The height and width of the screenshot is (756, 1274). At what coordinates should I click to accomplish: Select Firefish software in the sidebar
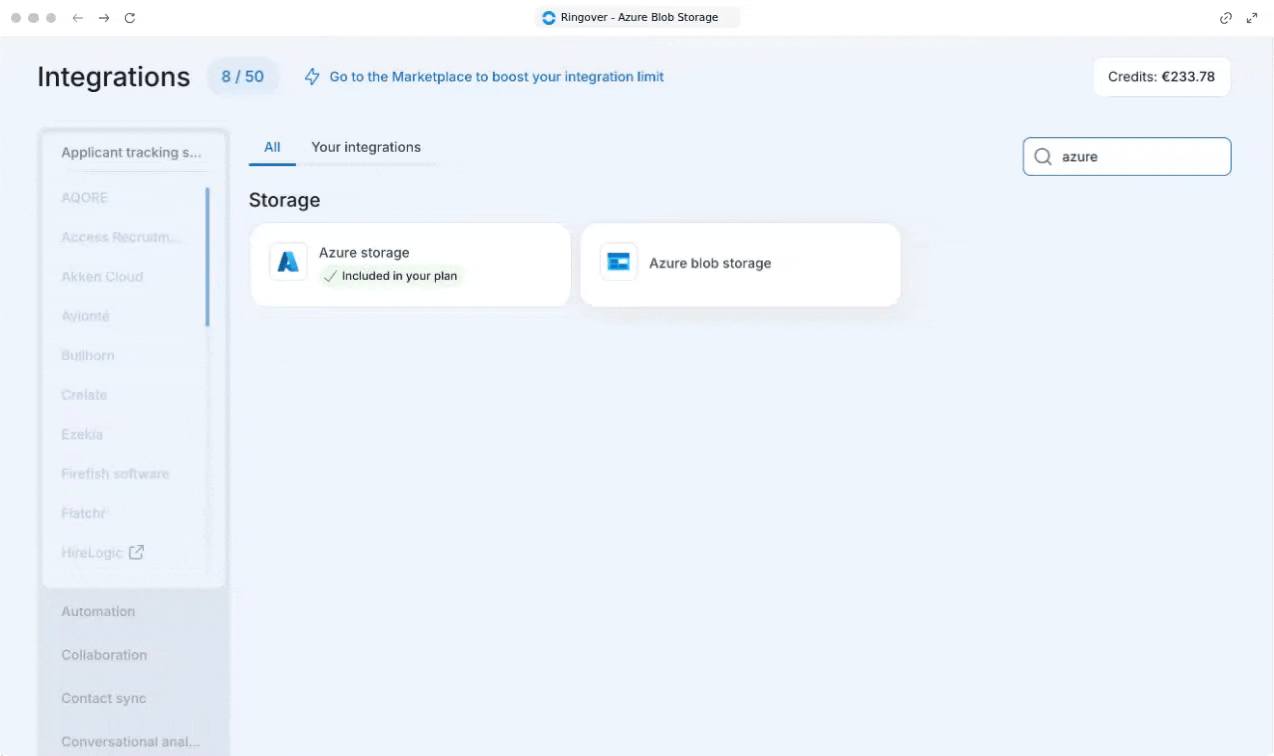[x=115, y=474]
